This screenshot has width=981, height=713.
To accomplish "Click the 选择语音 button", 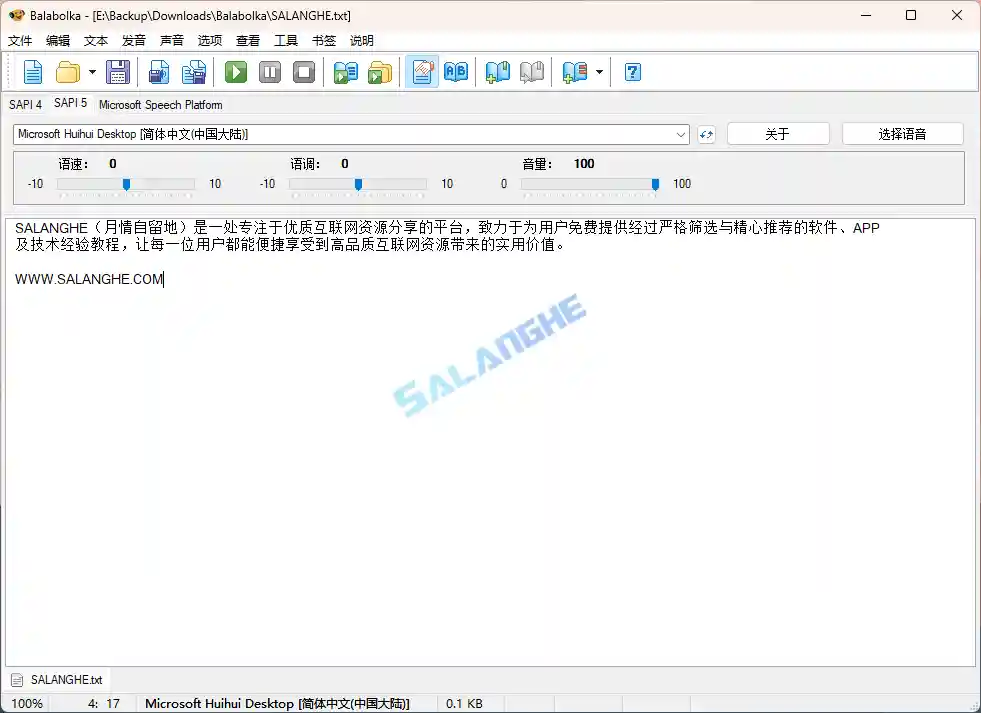I will [902, 134].
